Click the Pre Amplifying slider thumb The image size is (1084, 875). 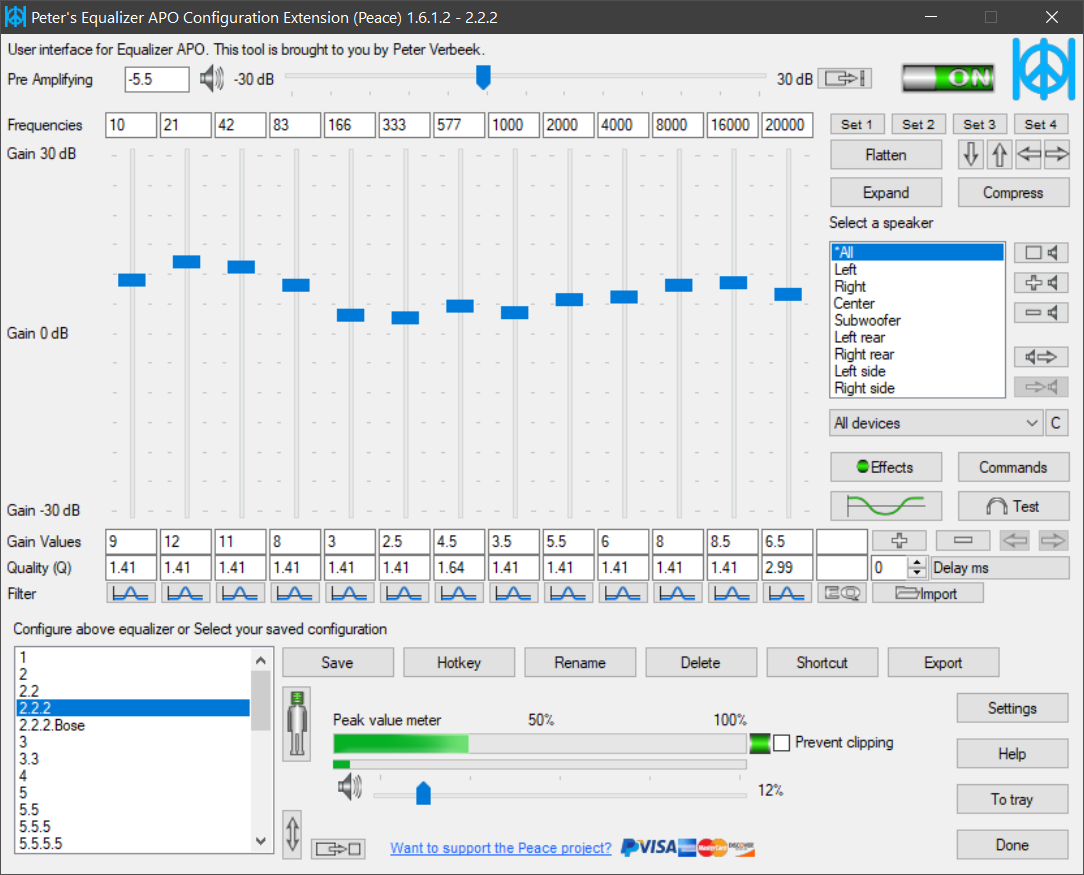pos(483,77)
